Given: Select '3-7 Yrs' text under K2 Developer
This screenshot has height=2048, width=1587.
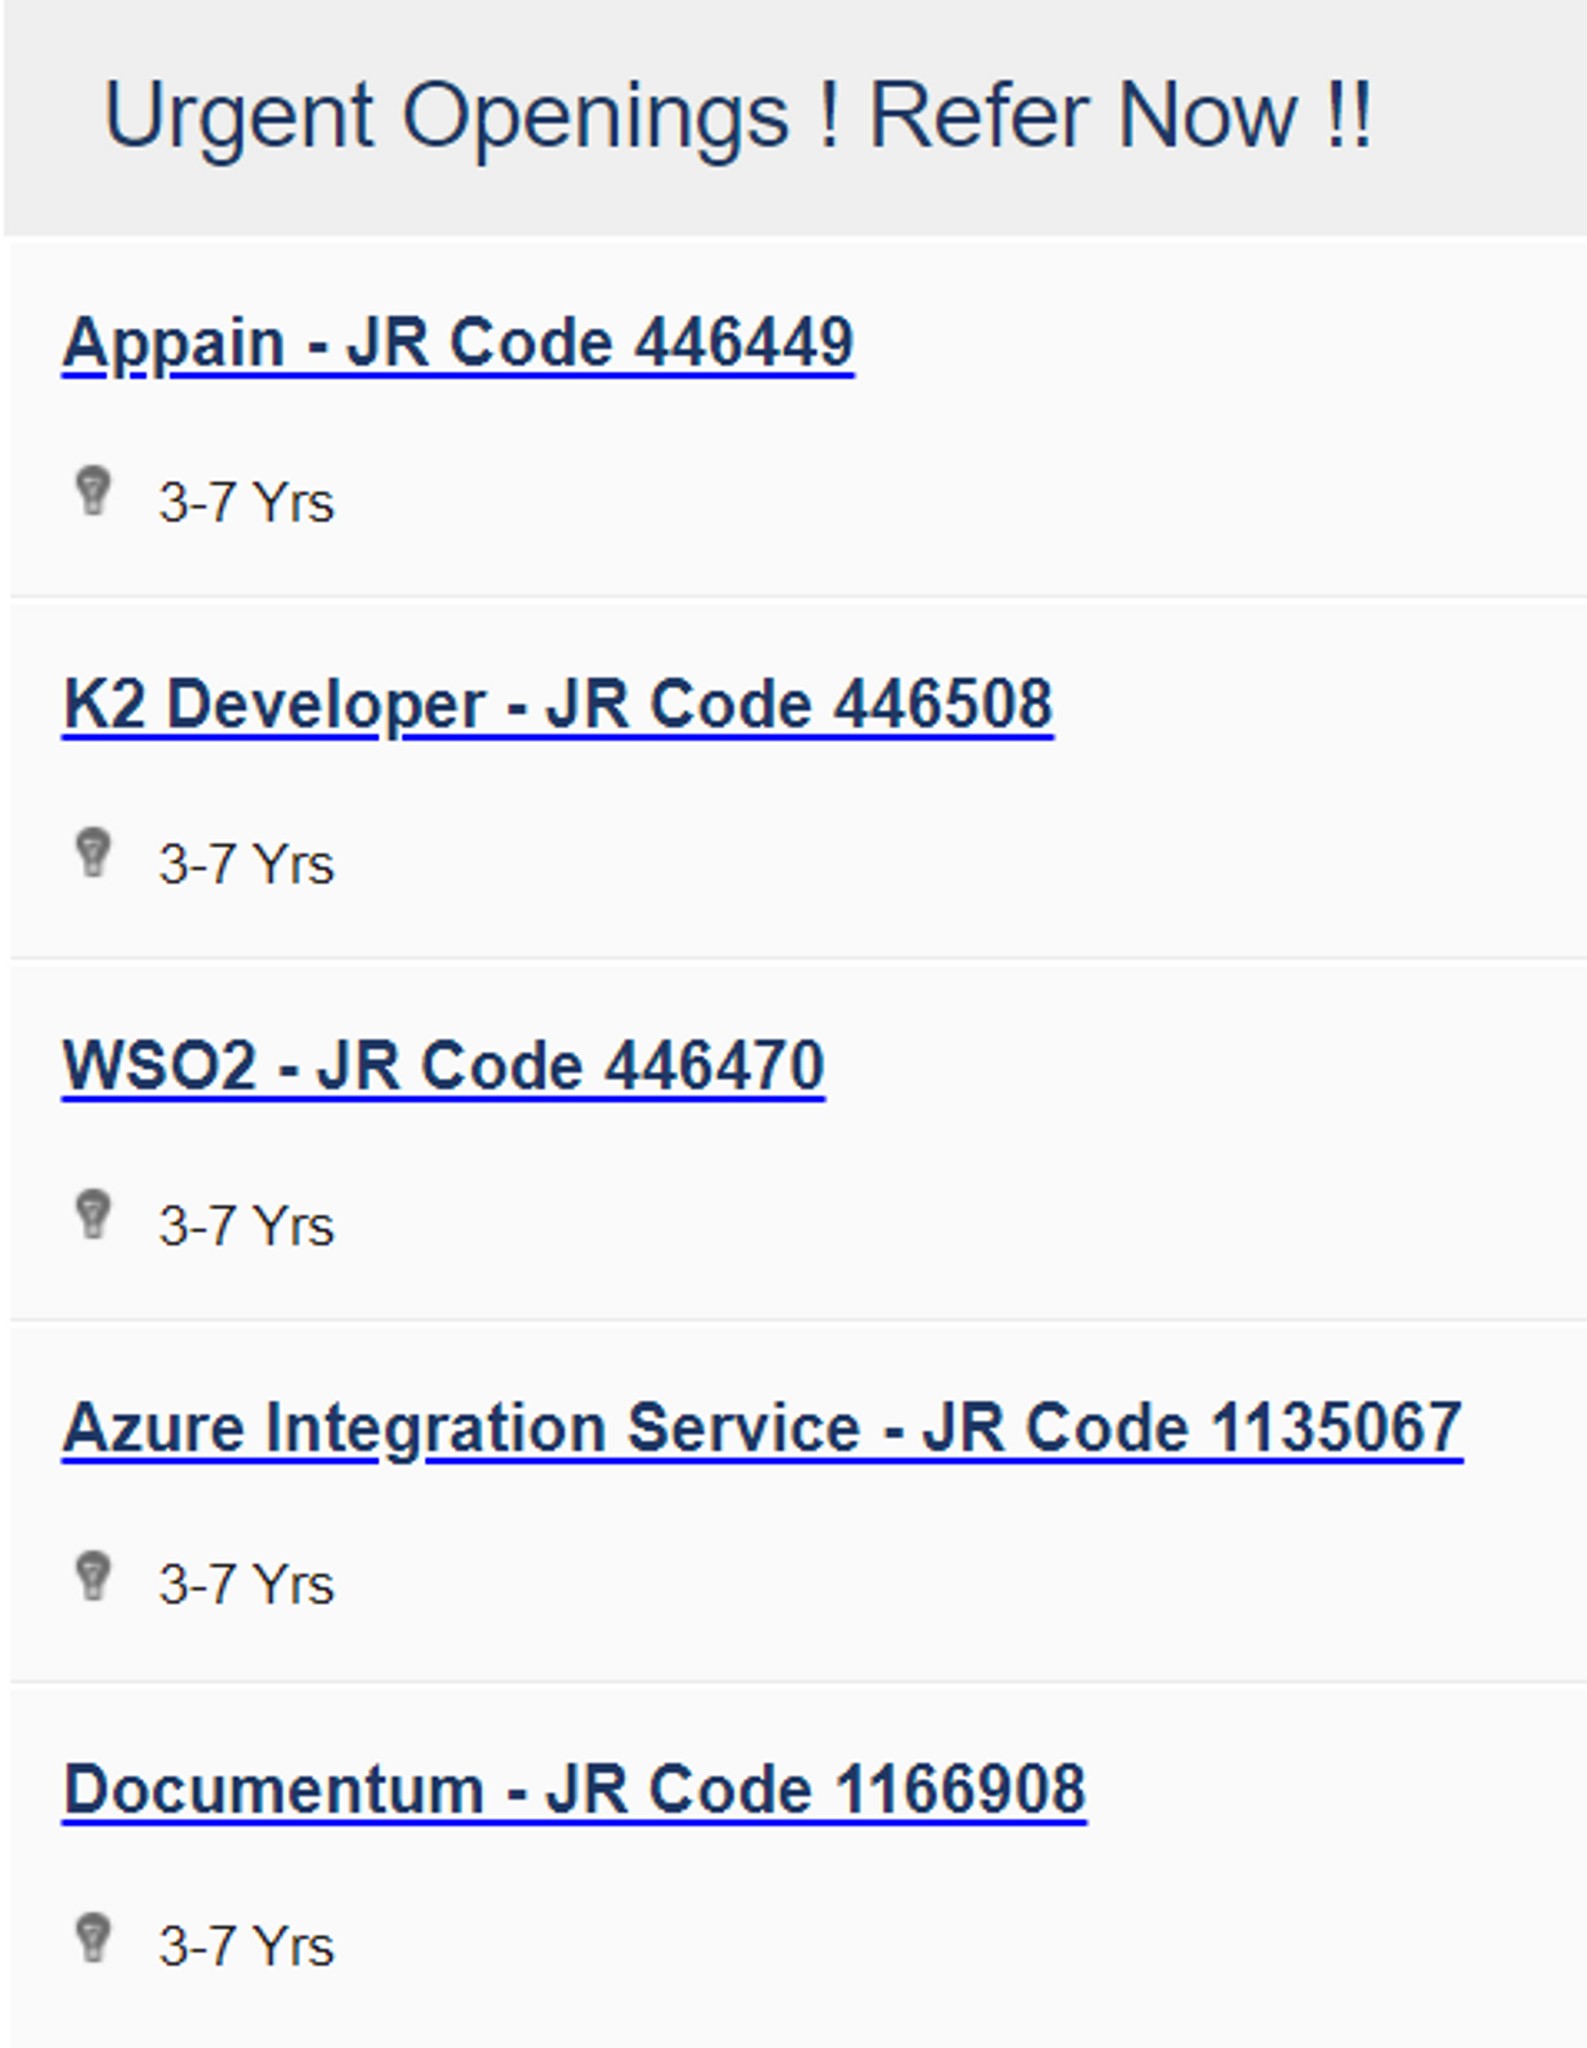Looking at the screenshot, I should 246,864.
